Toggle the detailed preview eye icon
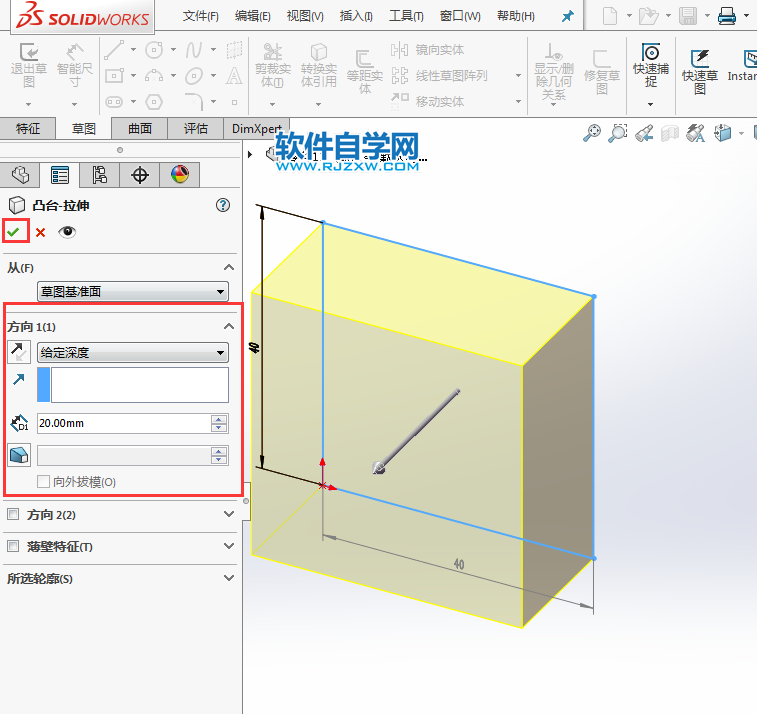This screenshot has width=757, height=714. tap(67, 232)
